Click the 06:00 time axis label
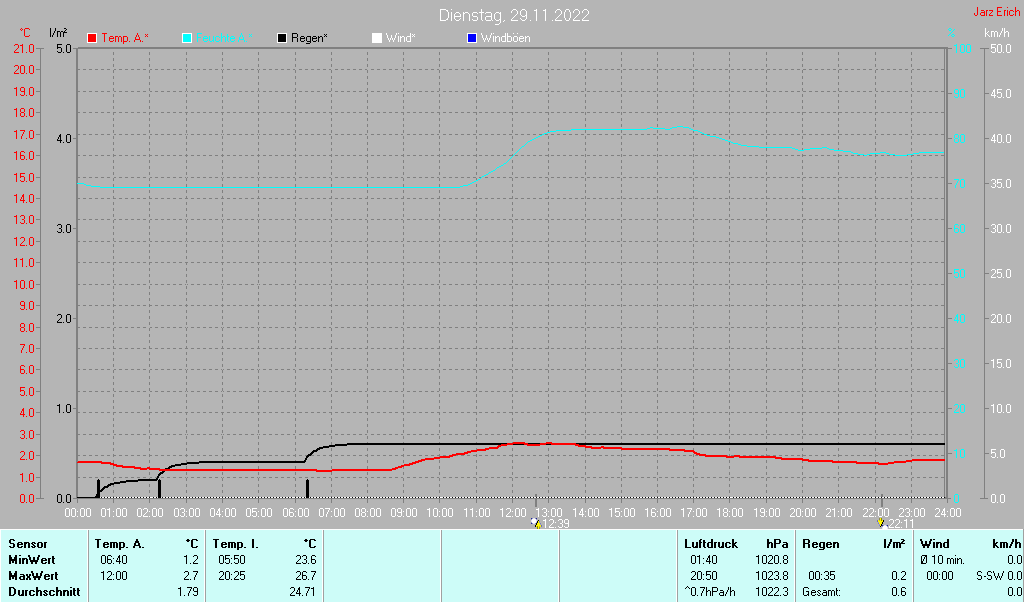The width and height of the screenshot is (1024, 602). [295, 513]
